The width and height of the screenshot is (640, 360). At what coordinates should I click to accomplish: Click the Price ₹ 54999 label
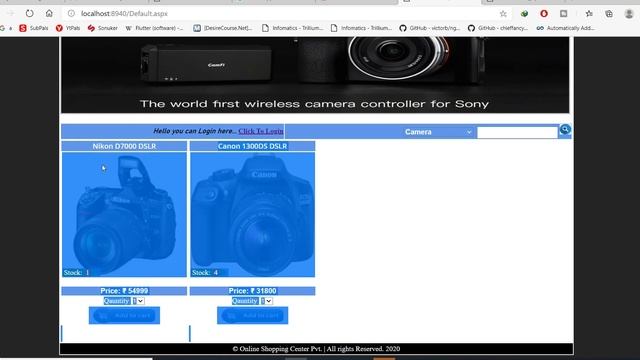(x=124, y=291)
